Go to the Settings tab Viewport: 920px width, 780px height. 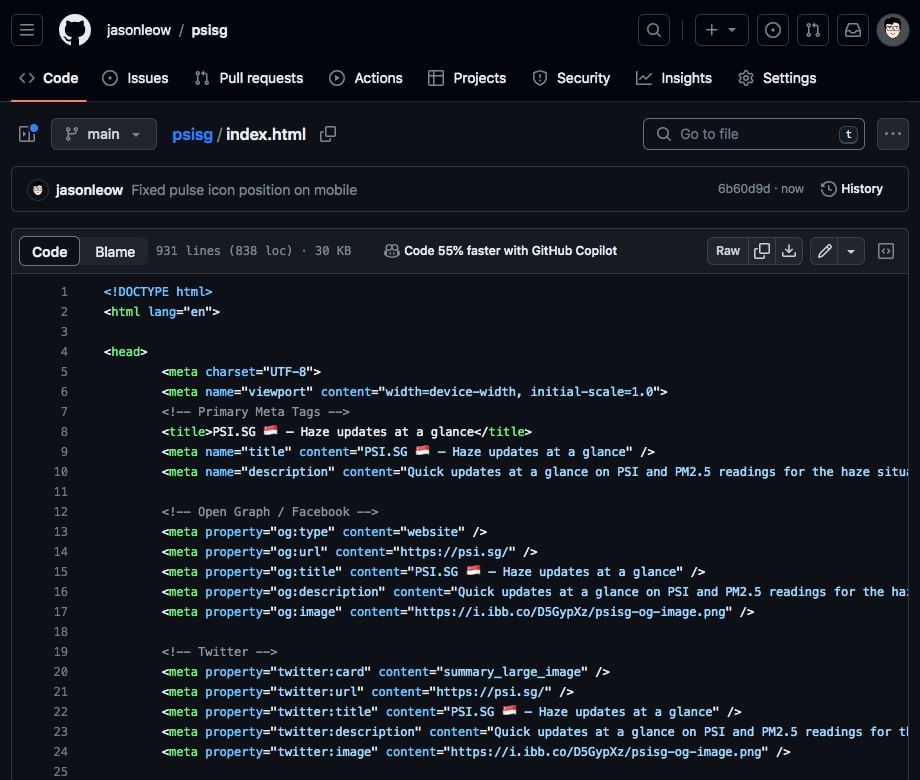tap(777, 78)
